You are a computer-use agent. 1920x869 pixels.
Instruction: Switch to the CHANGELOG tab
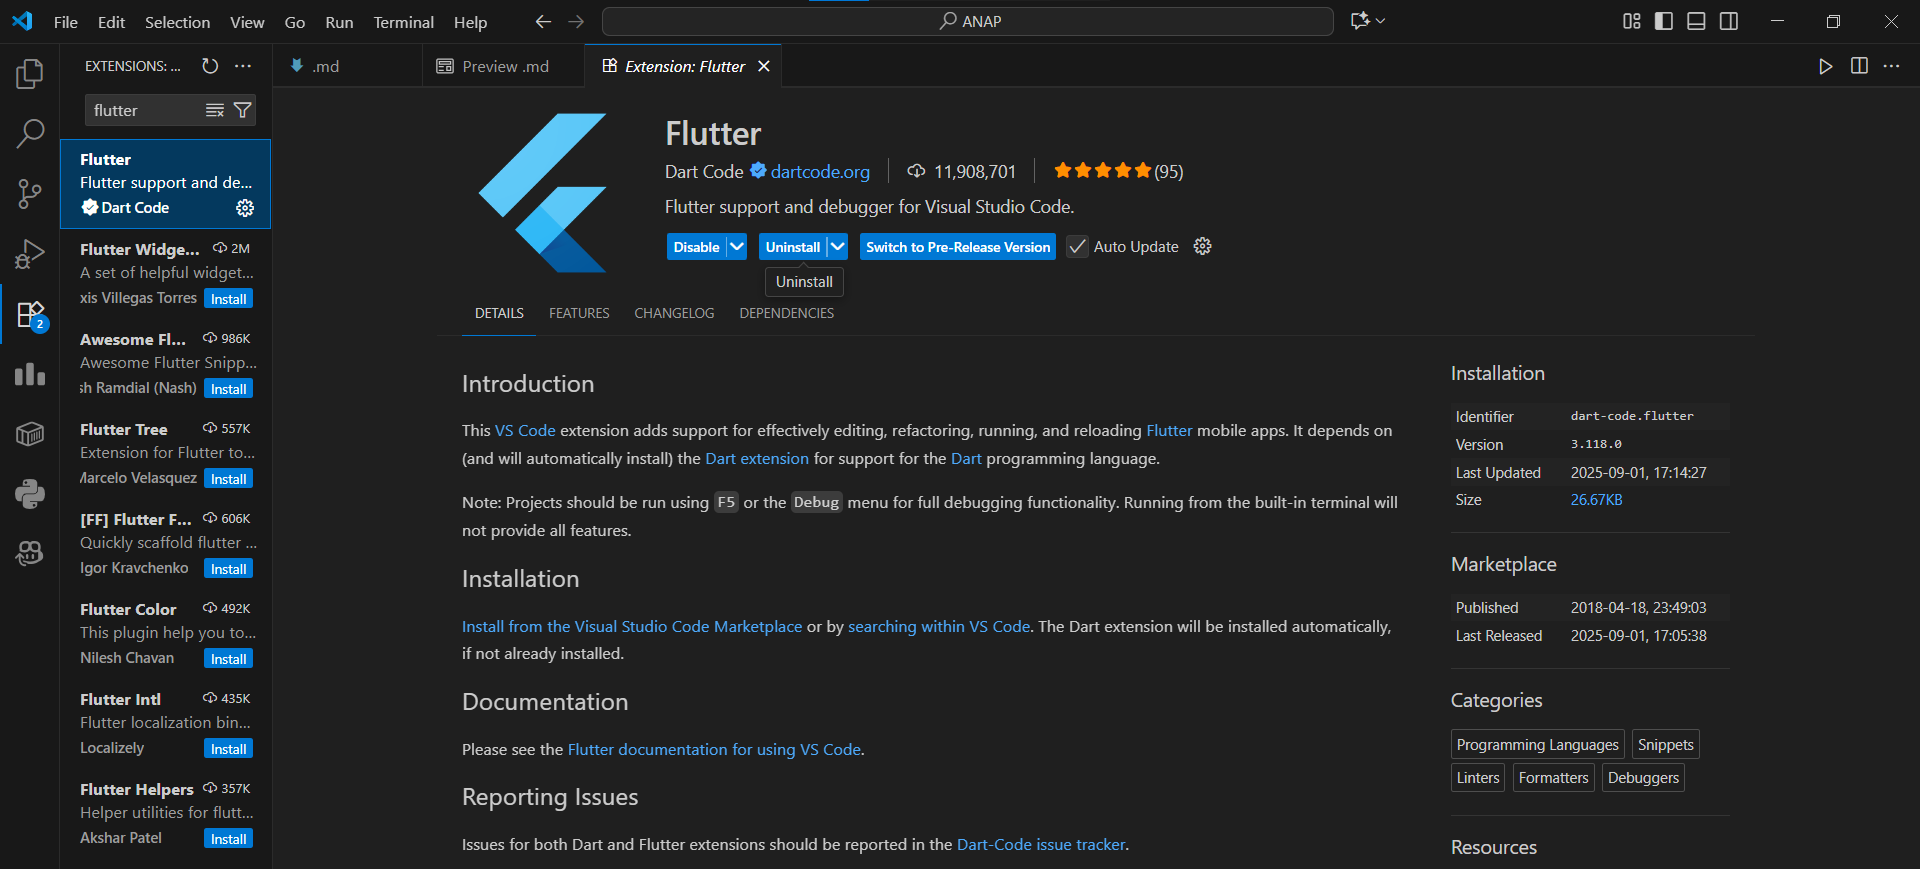tap(674, 313)
